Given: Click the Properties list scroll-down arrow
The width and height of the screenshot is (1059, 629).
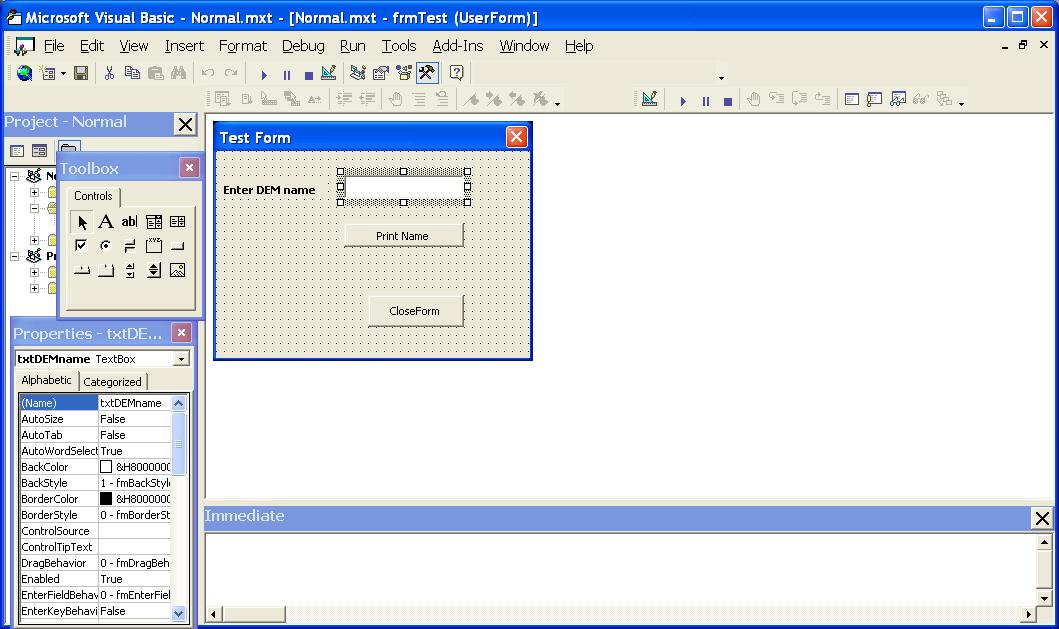Looking at the screenshot, I should 178,613.
